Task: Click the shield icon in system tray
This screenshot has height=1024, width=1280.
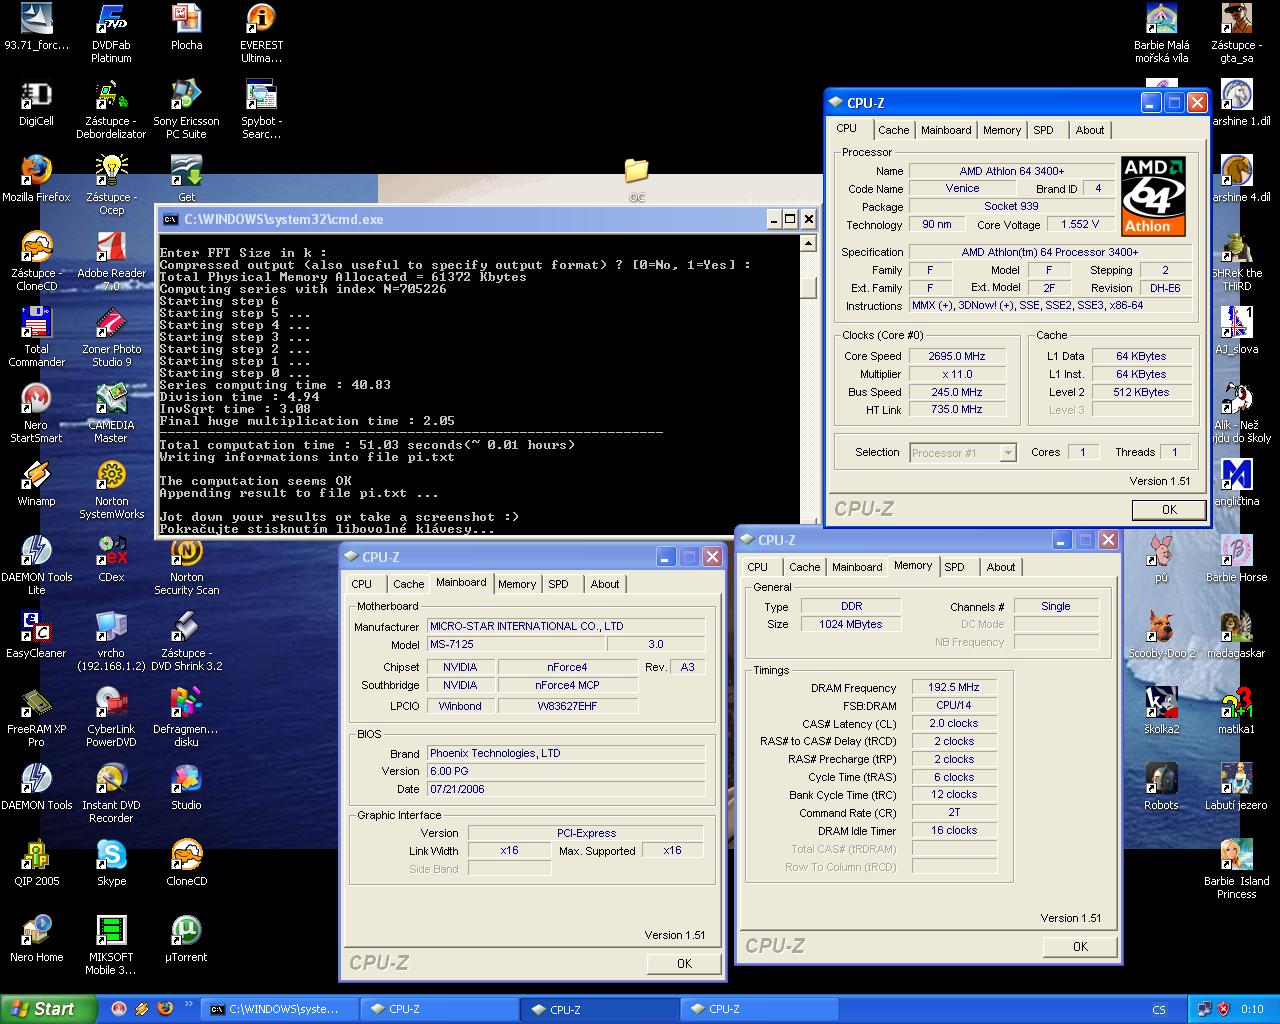Action: [1225, 1010]
